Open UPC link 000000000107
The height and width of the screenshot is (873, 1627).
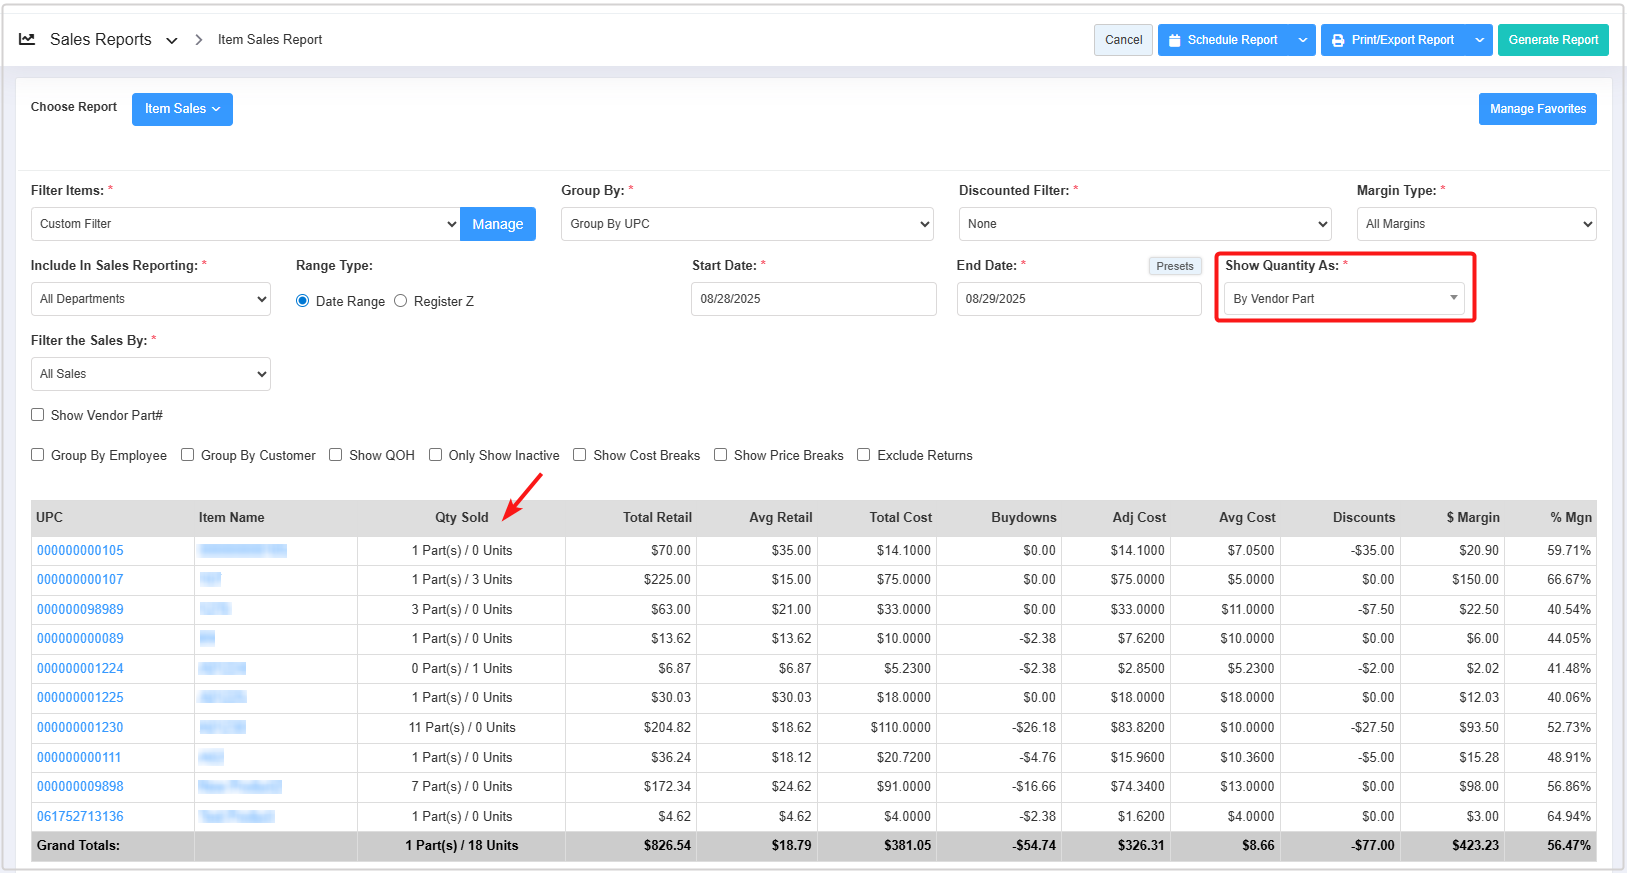(80, 580)
